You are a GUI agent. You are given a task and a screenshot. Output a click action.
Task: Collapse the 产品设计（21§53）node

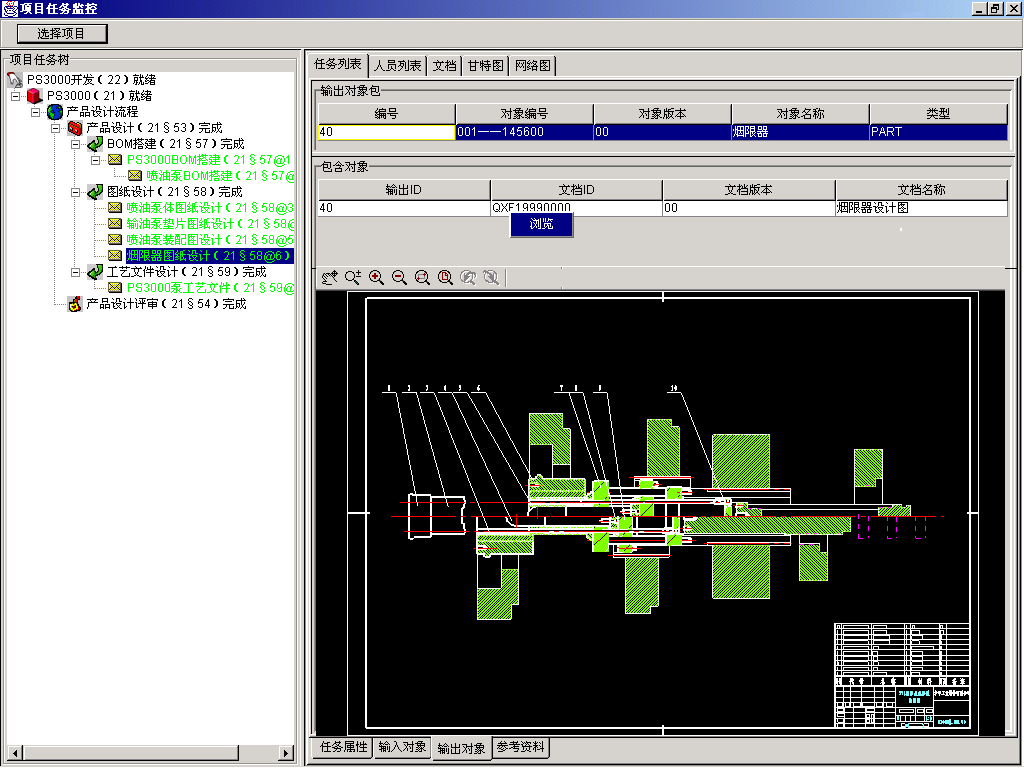coord(56,128)
